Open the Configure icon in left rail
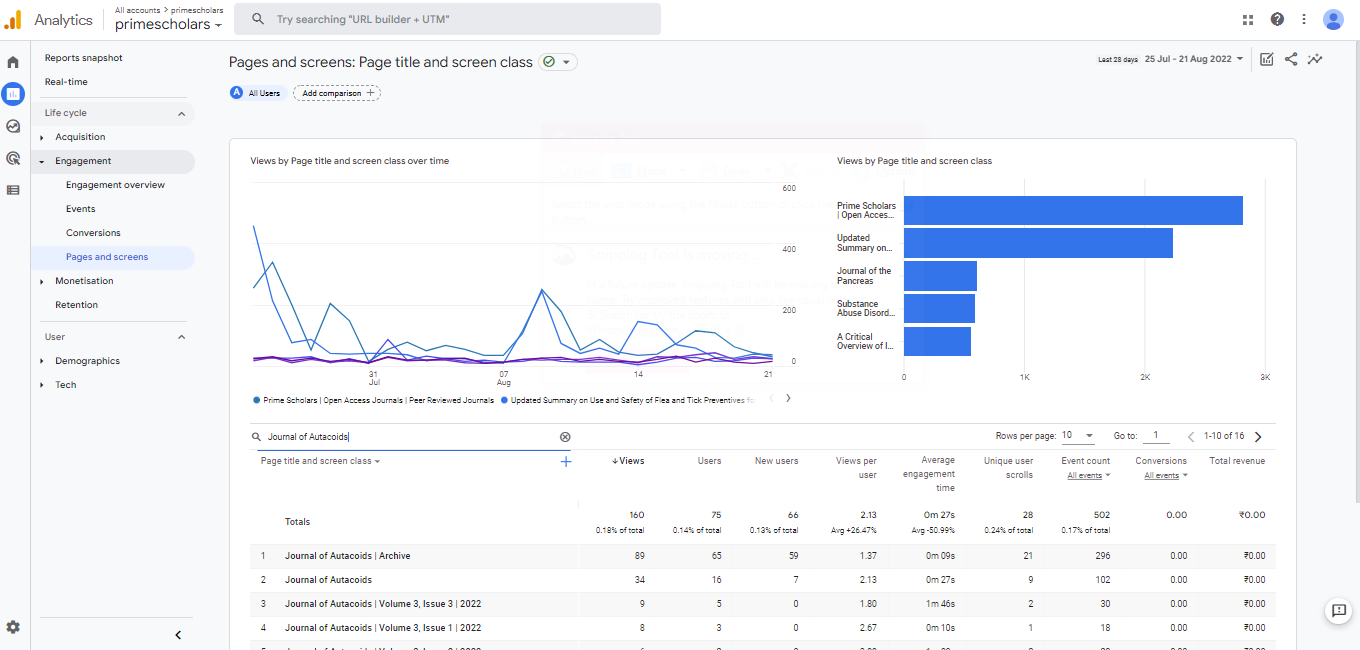Screen dimensions: 1360x650 pyautogui.click(x=13, y=190)
